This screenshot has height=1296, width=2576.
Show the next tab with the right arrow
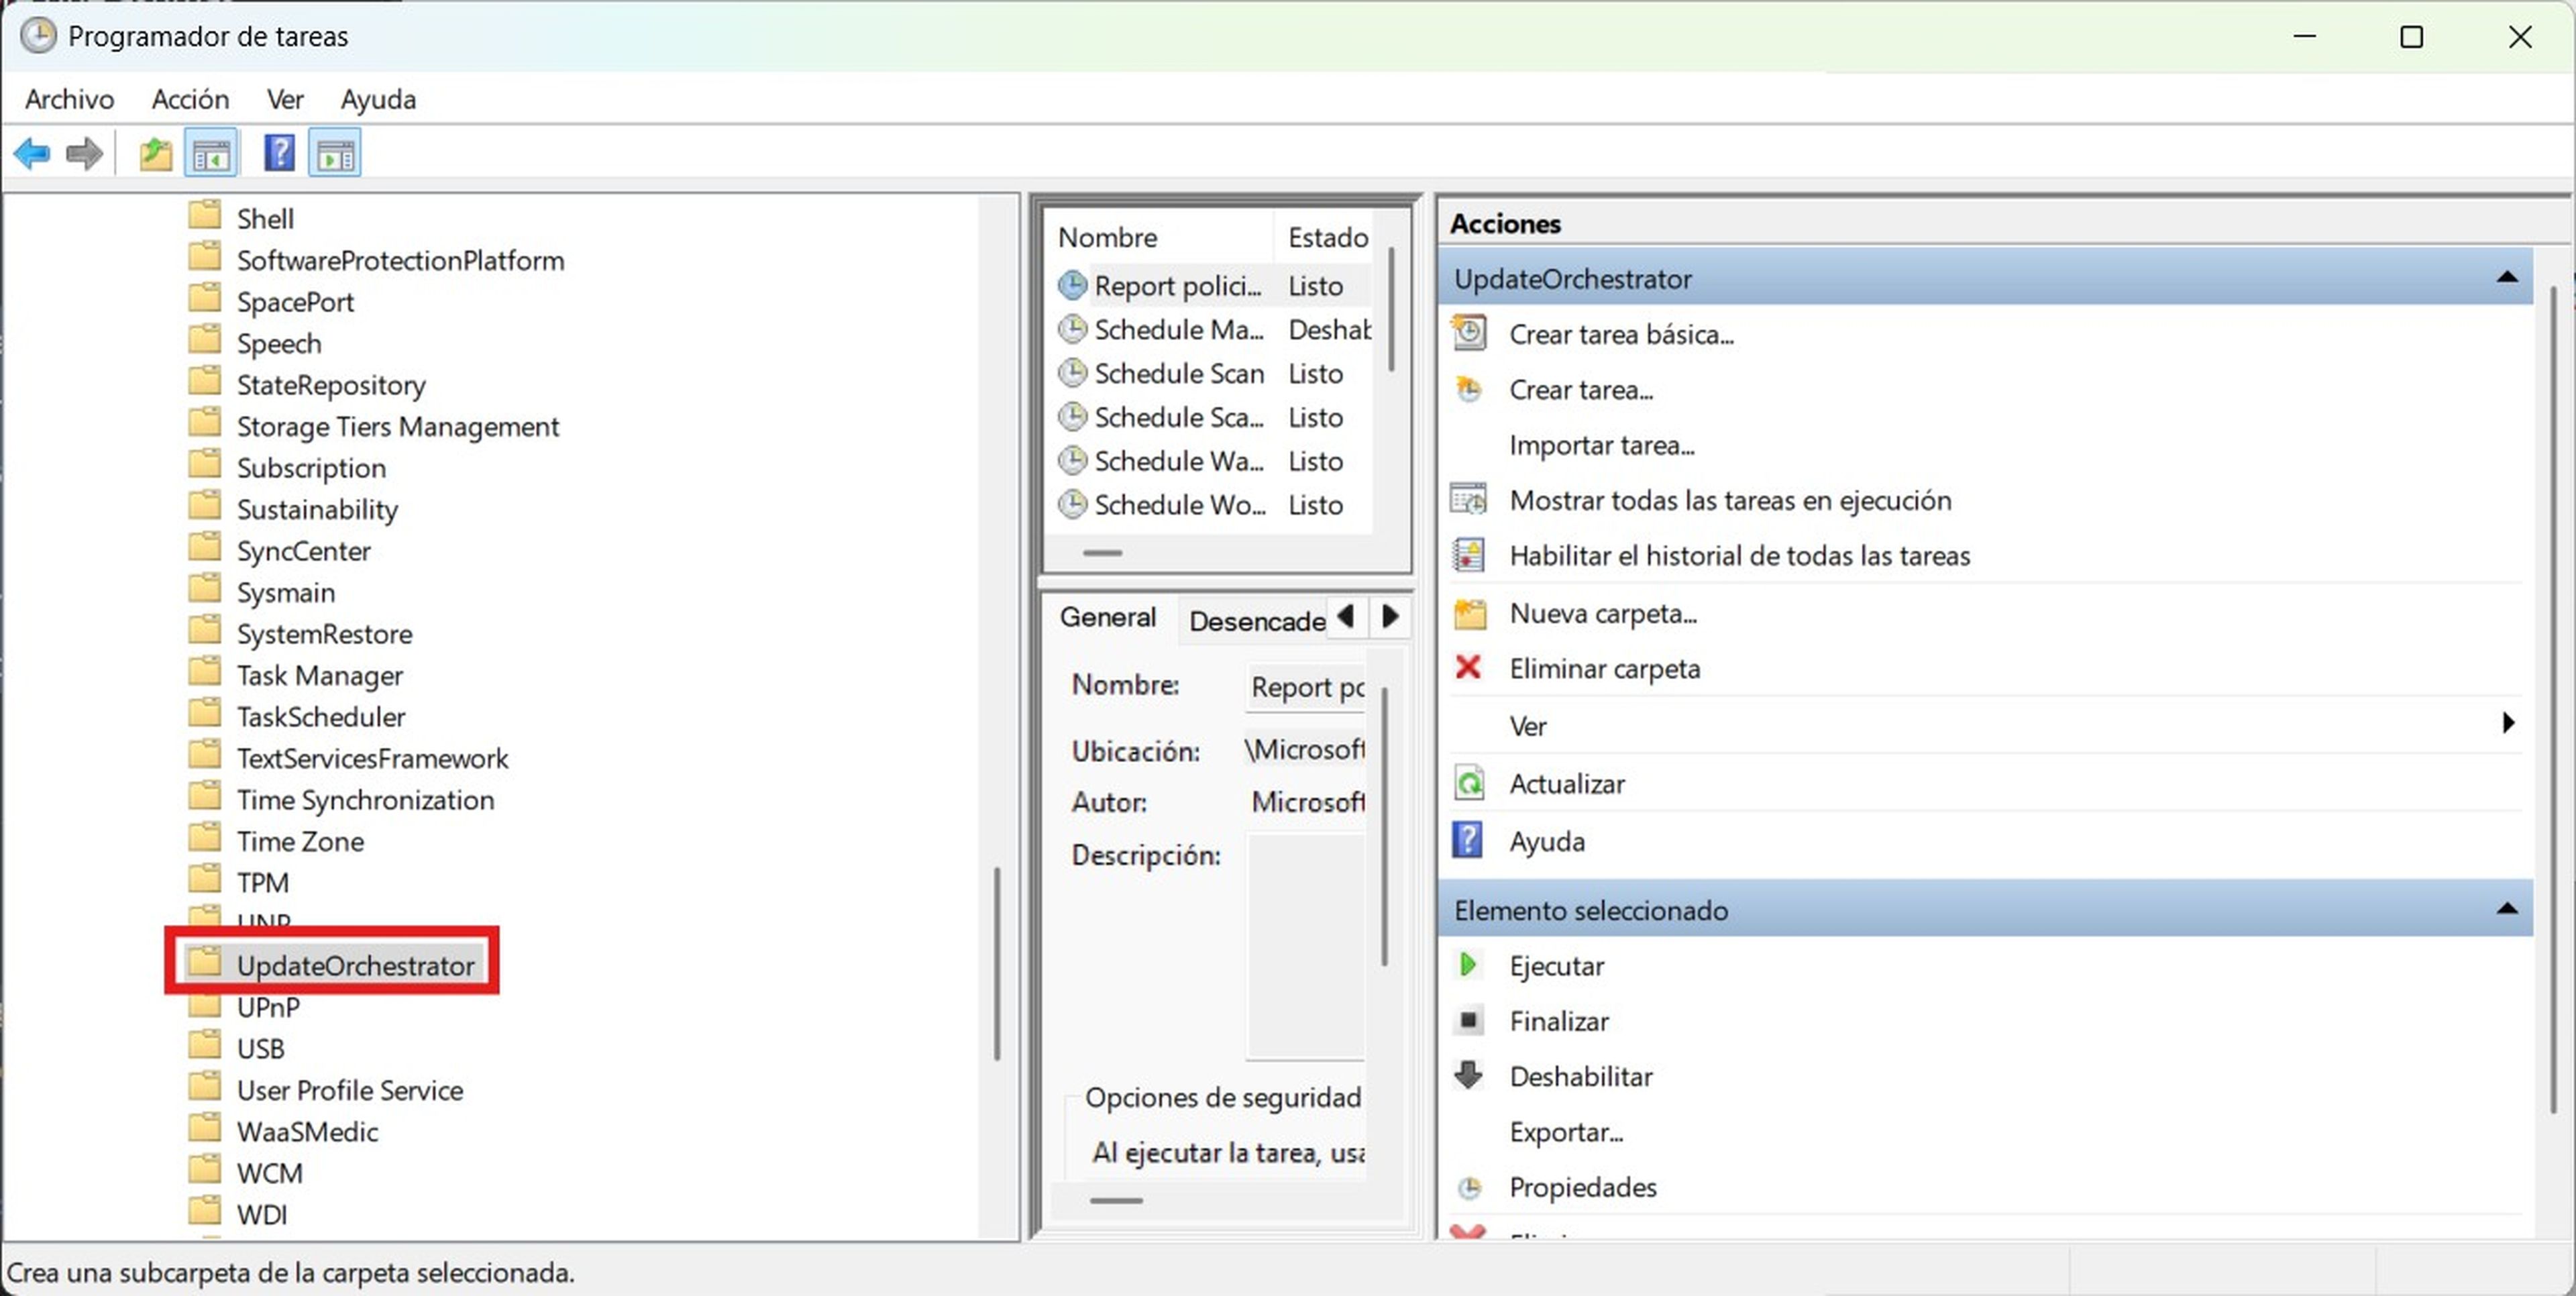coord(1390,616)
